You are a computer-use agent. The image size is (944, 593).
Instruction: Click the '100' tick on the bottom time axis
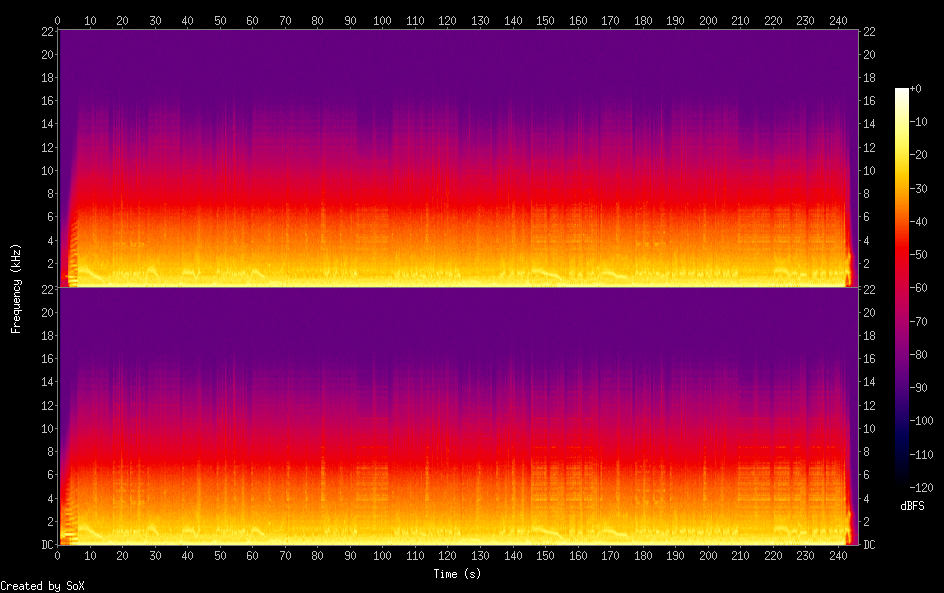tap(382, 556)
